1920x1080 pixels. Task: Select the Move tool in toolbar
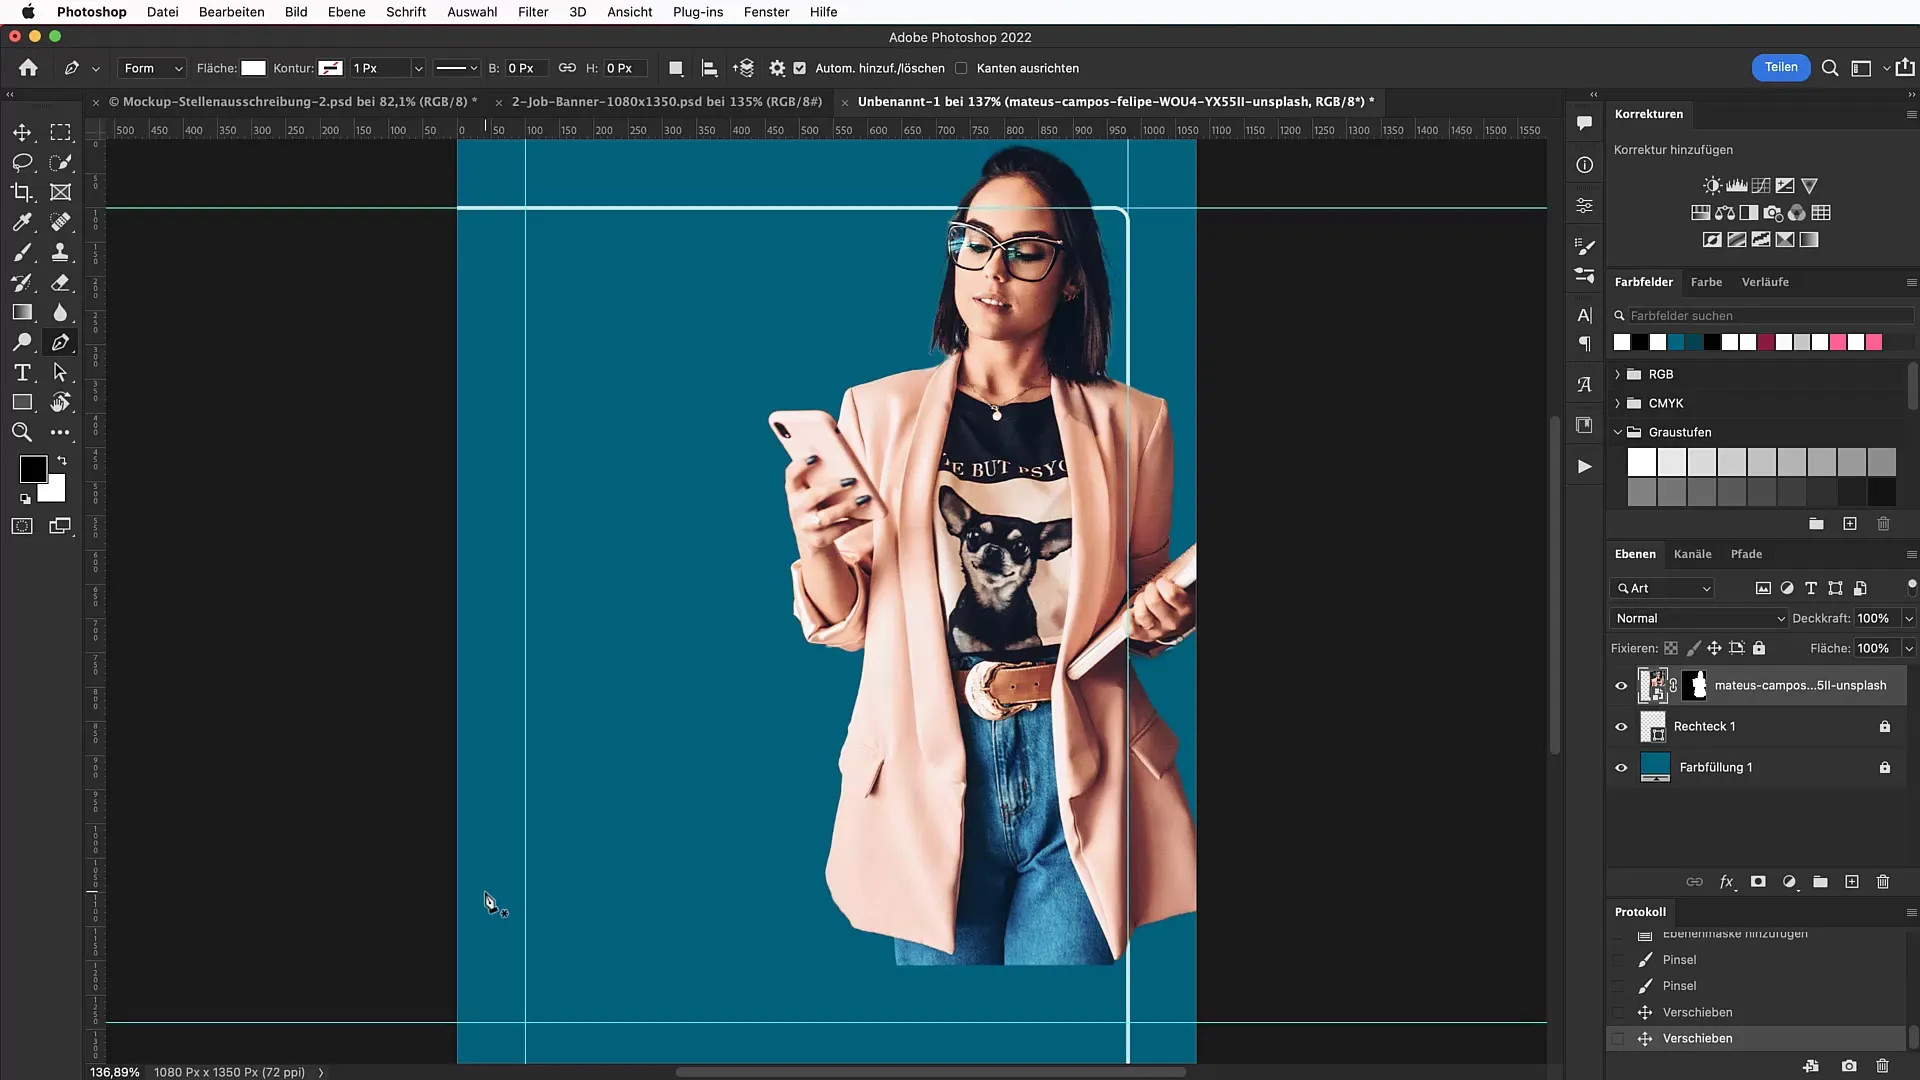pyautogui.click(x=20, y=132)
